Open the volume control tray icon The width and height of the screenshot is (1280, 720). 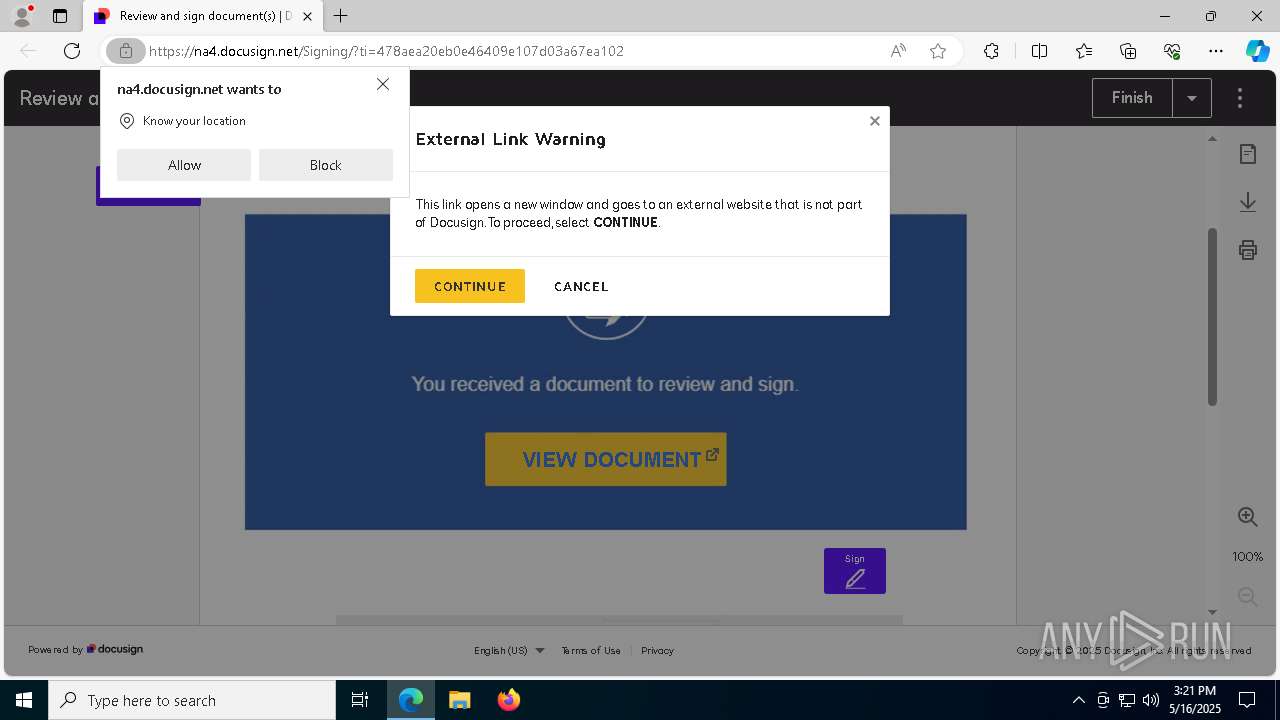[x=1151, y=700]
